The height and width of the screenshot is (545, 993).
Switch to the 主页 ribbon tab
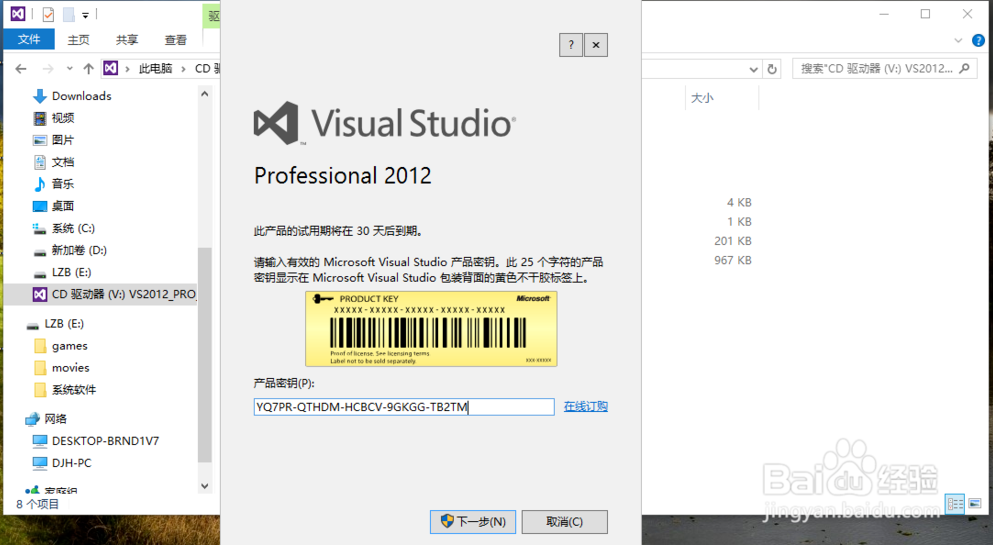pyautogui.click(x=79, y=40)
